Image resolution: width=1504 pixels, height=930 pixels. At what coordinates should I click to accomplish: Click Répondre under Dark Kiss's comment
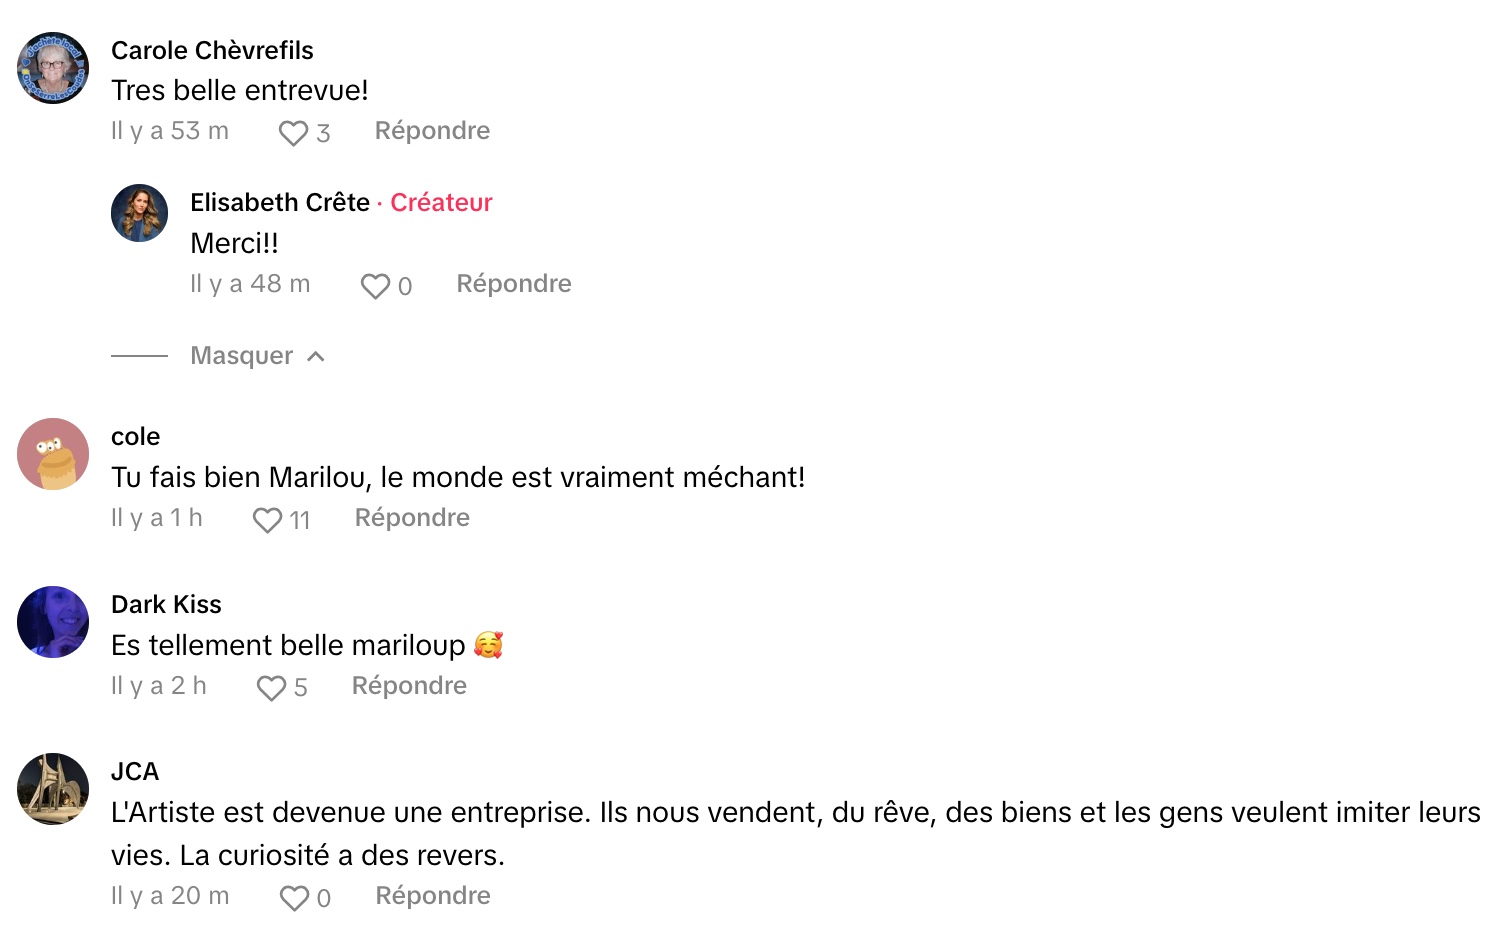(x=409, y=686)
